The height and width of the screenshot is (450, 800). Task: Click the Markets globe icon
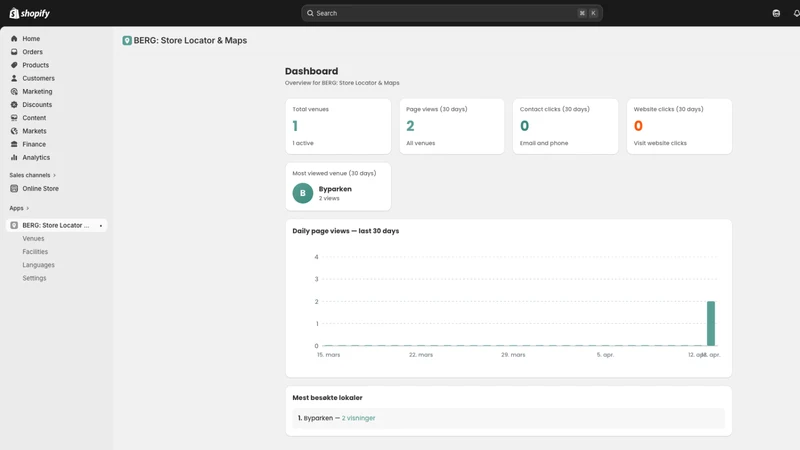(14, 131)
